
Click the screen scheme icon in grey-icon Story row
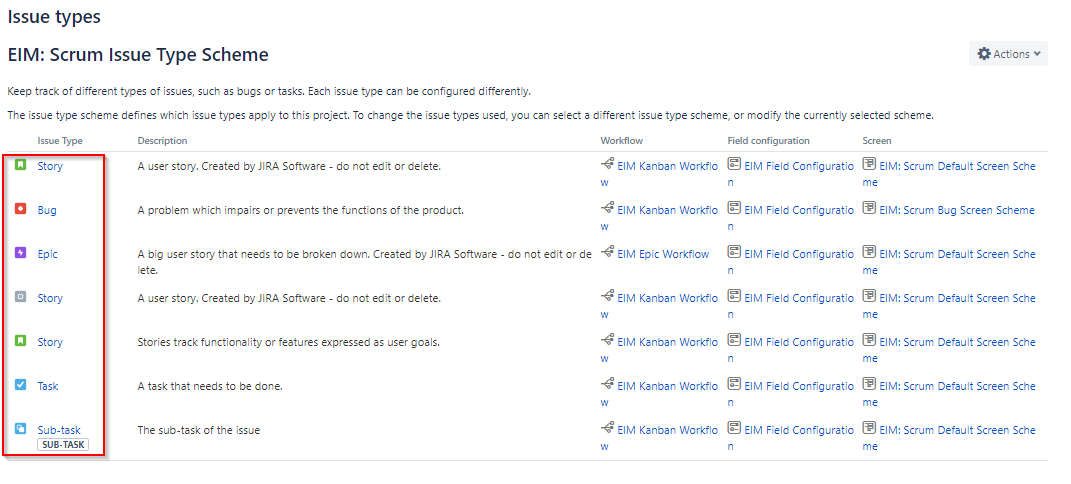coord(870,297)
